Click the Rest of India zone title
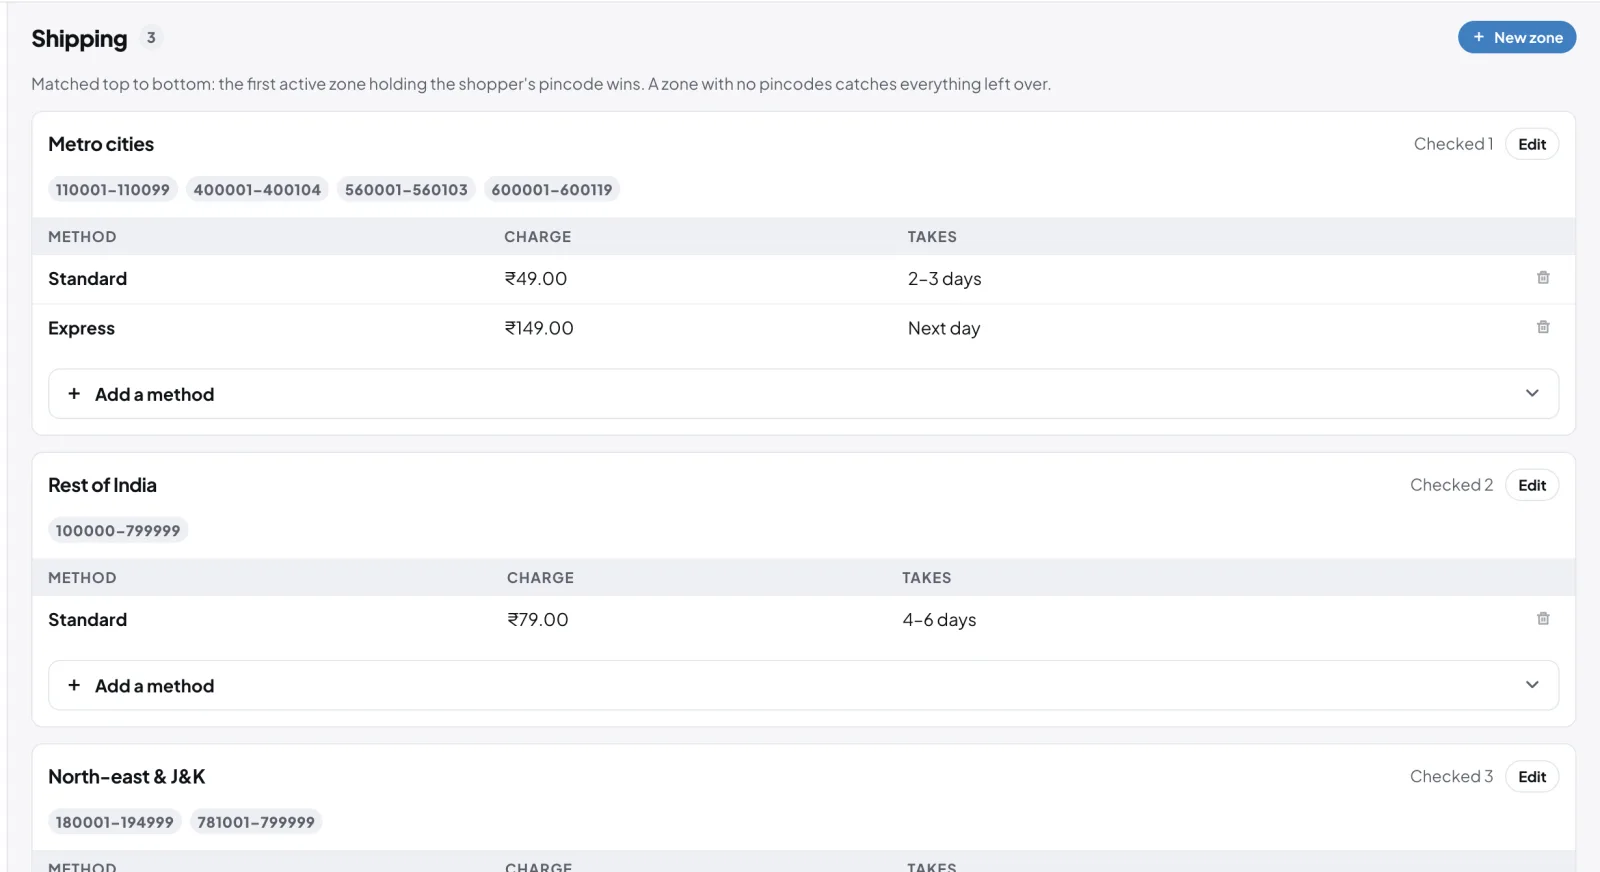 pyautogui.click(x=102, y=485)
